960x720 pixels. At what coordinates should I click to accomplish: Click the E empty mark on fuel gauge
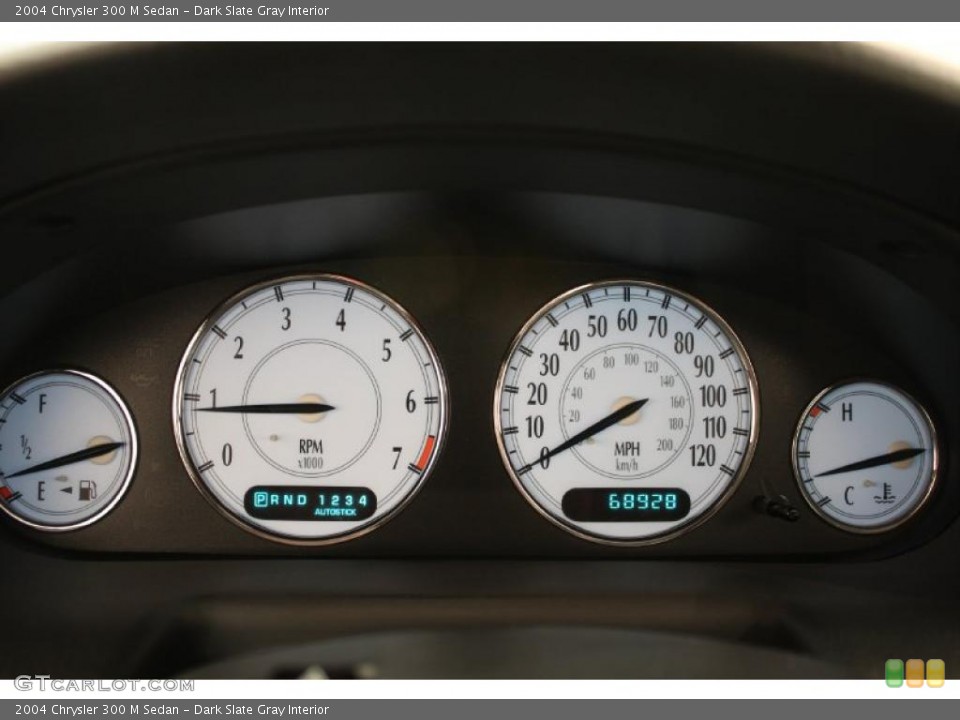(x=41, y=491)
